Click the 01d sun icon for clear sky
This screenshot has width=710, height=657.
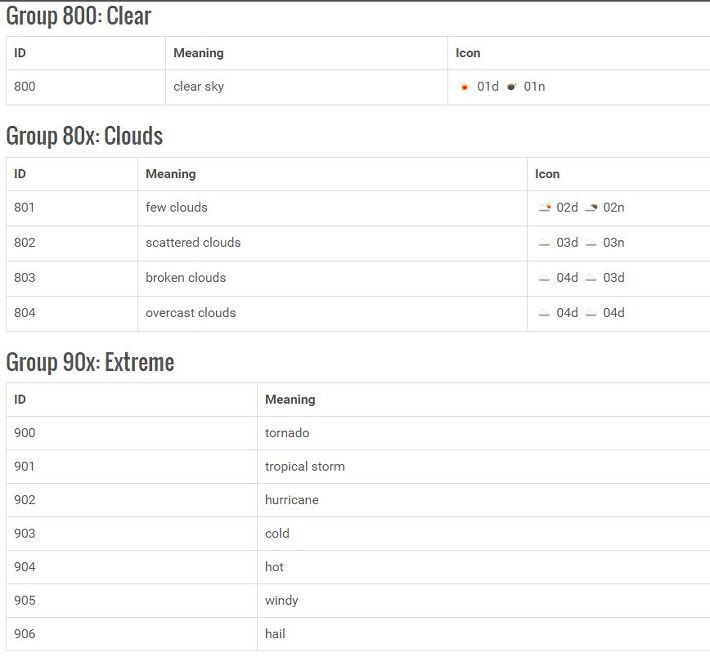(464, 87)
